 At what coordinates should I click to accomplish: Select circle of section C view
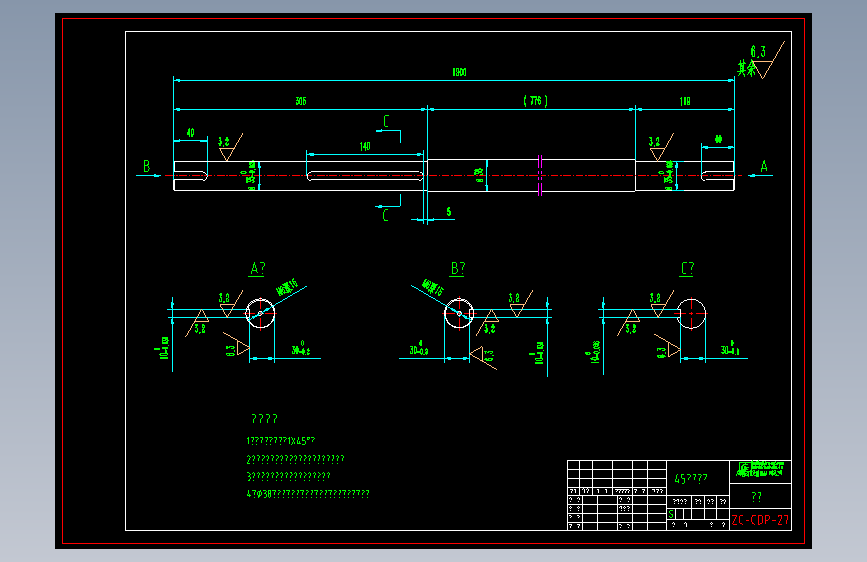[x=691, y=313]
